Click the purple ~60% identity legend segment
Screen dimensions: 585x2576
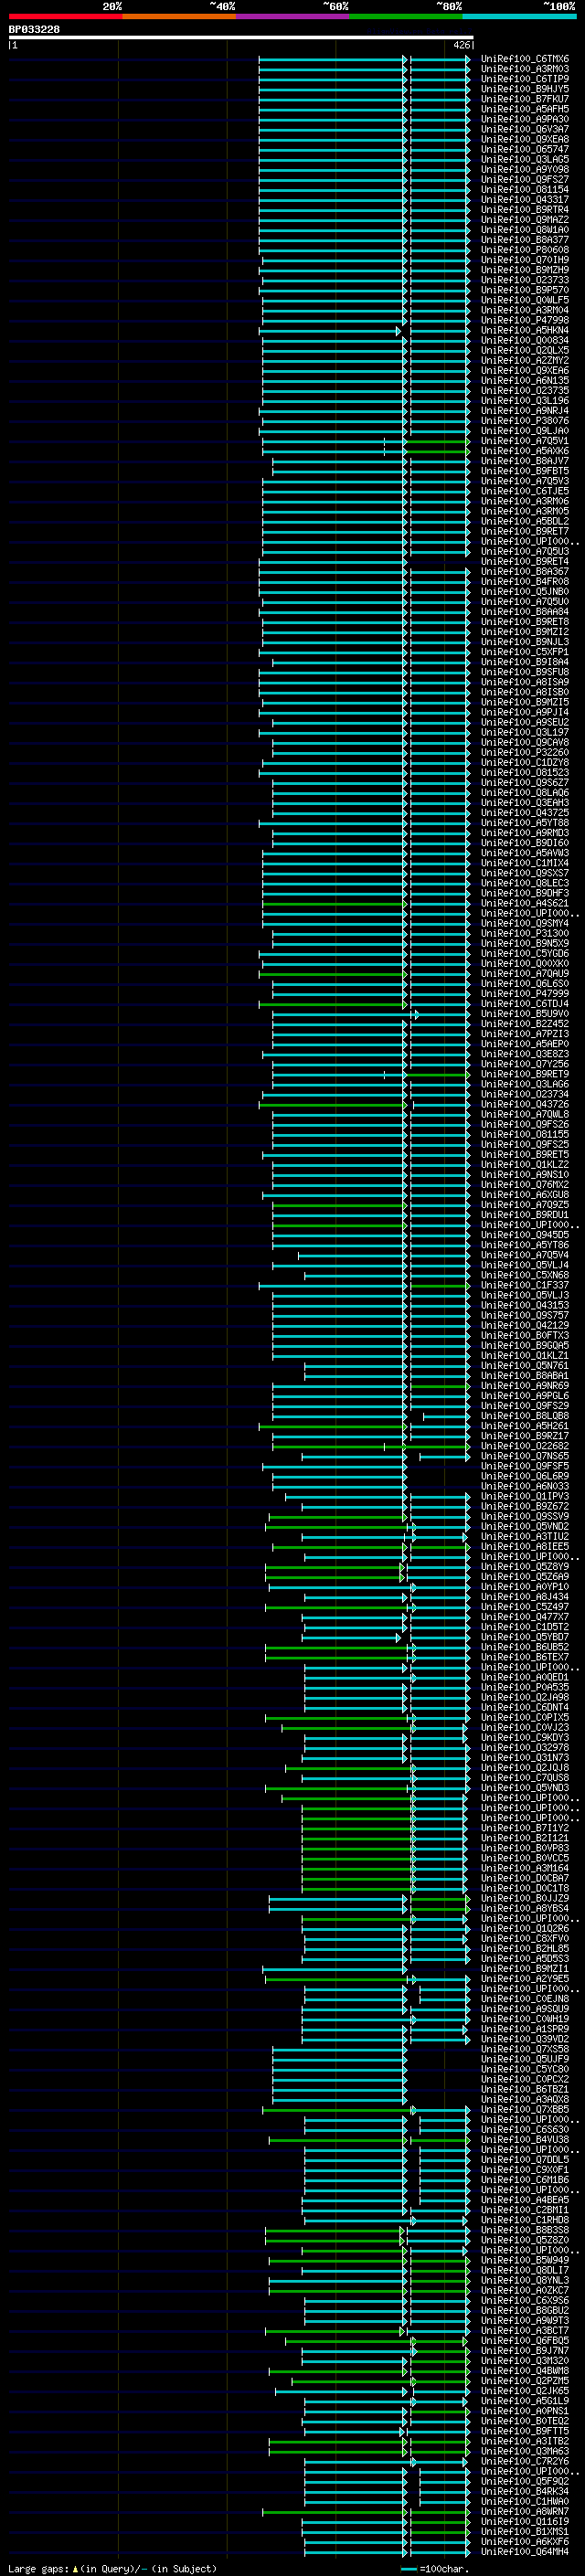click(293, 17)
